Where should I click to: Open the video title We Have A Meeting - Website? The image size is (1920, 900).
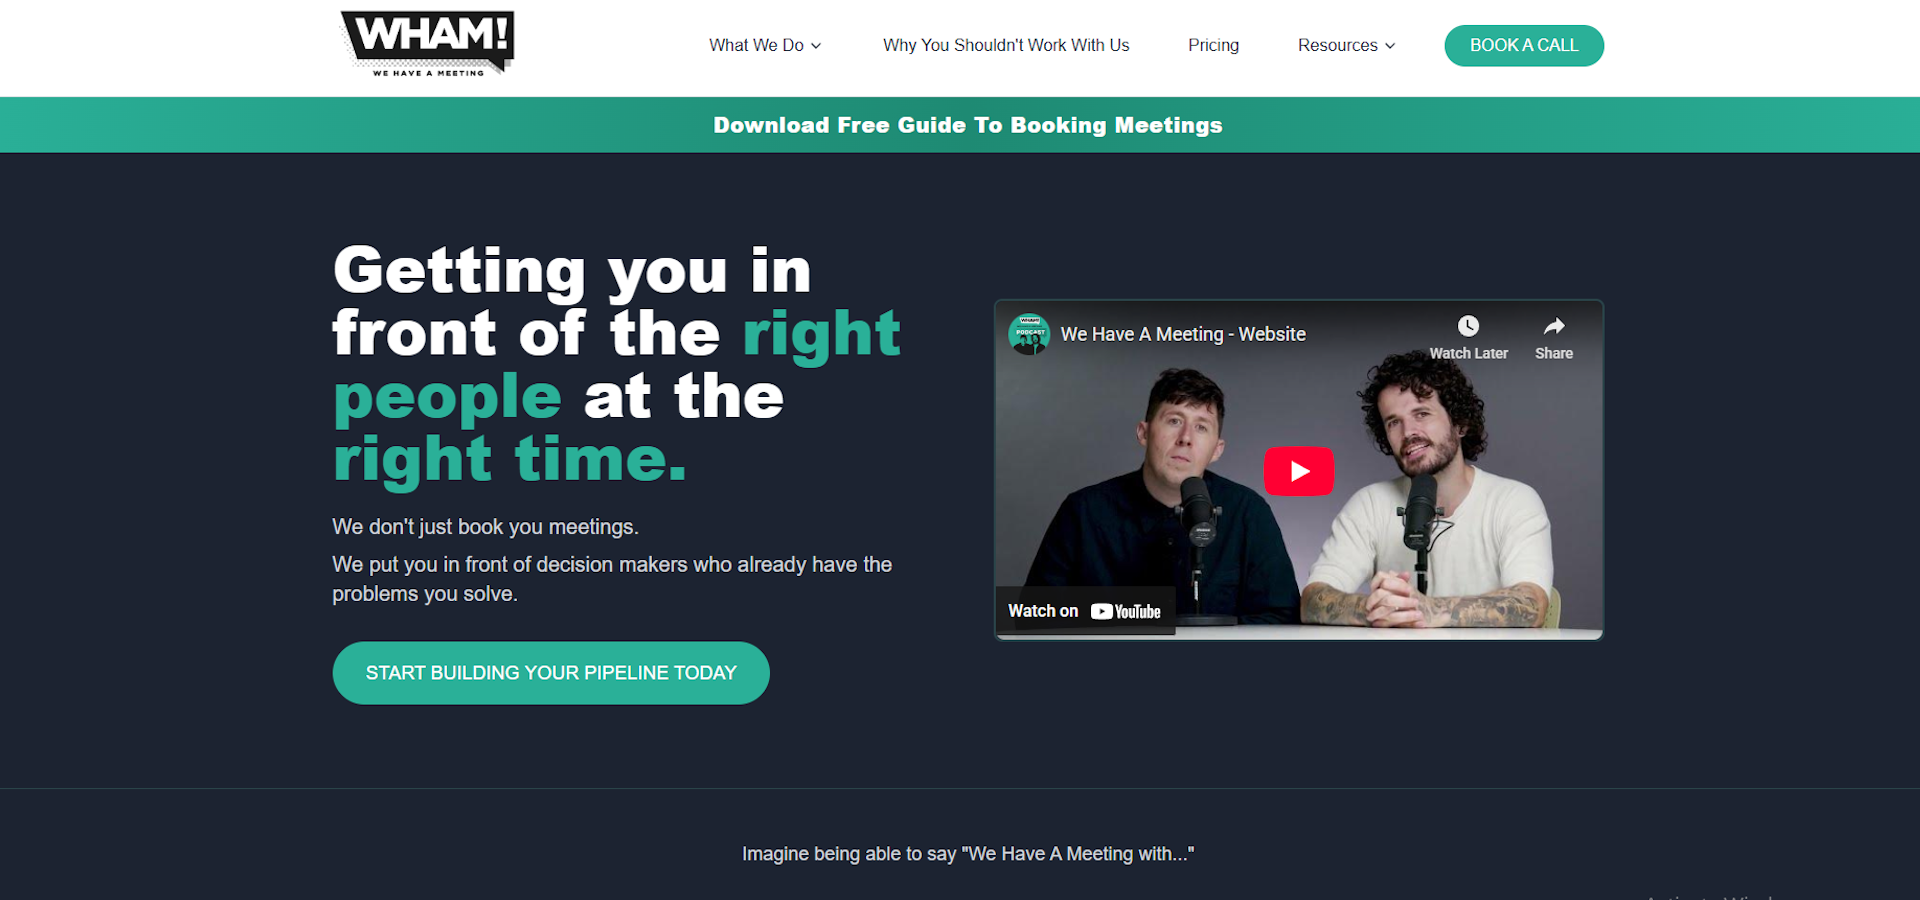point(1183,334)
